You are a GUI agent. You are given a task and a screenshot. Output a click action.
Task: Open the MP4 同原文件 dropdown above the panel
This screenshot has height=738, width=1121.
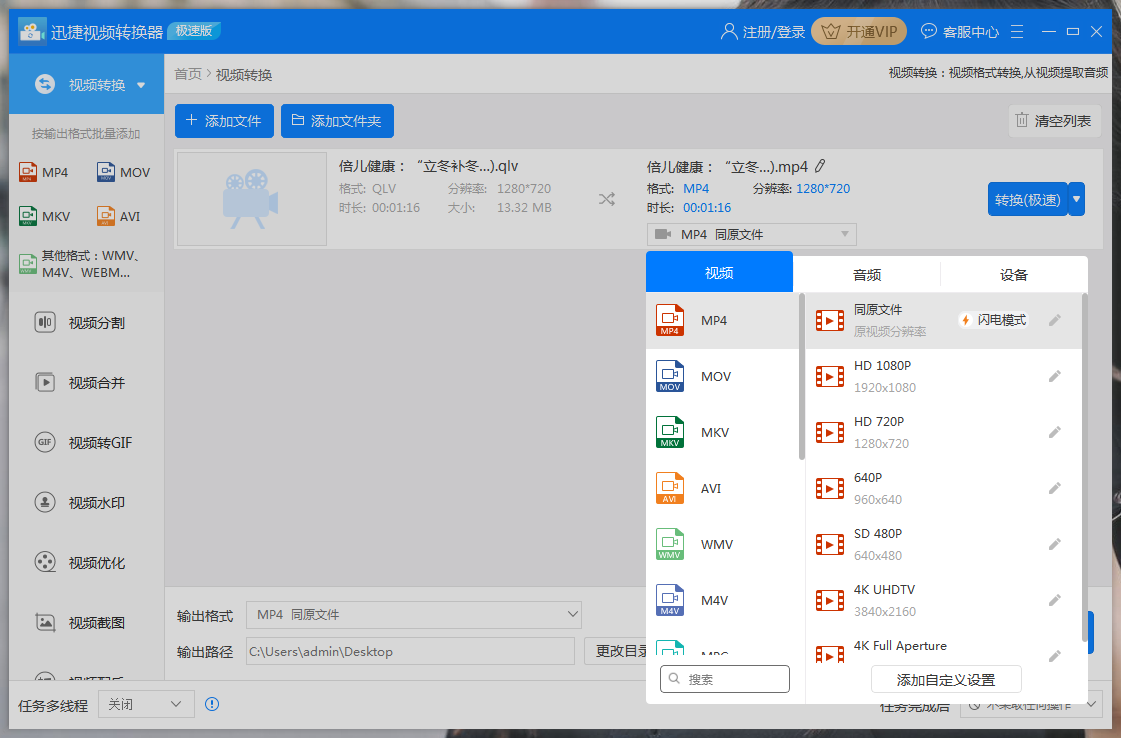[751, 233]
